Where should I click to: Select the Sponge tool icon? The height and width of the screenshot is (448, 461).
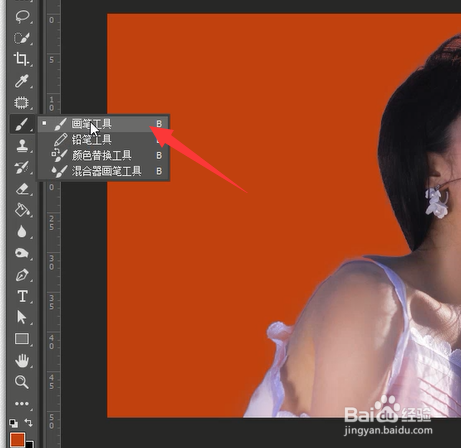click(x=22, y=253)
